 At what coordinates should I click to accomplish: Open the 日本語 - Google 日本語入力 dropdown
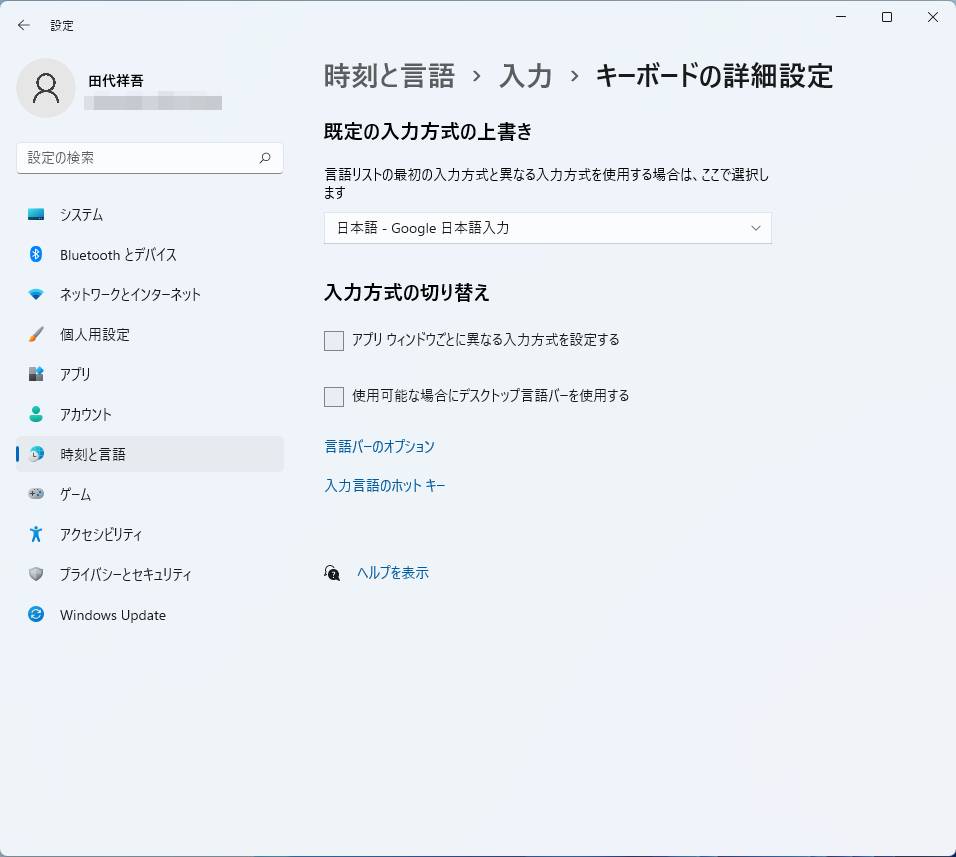[548, 228]
